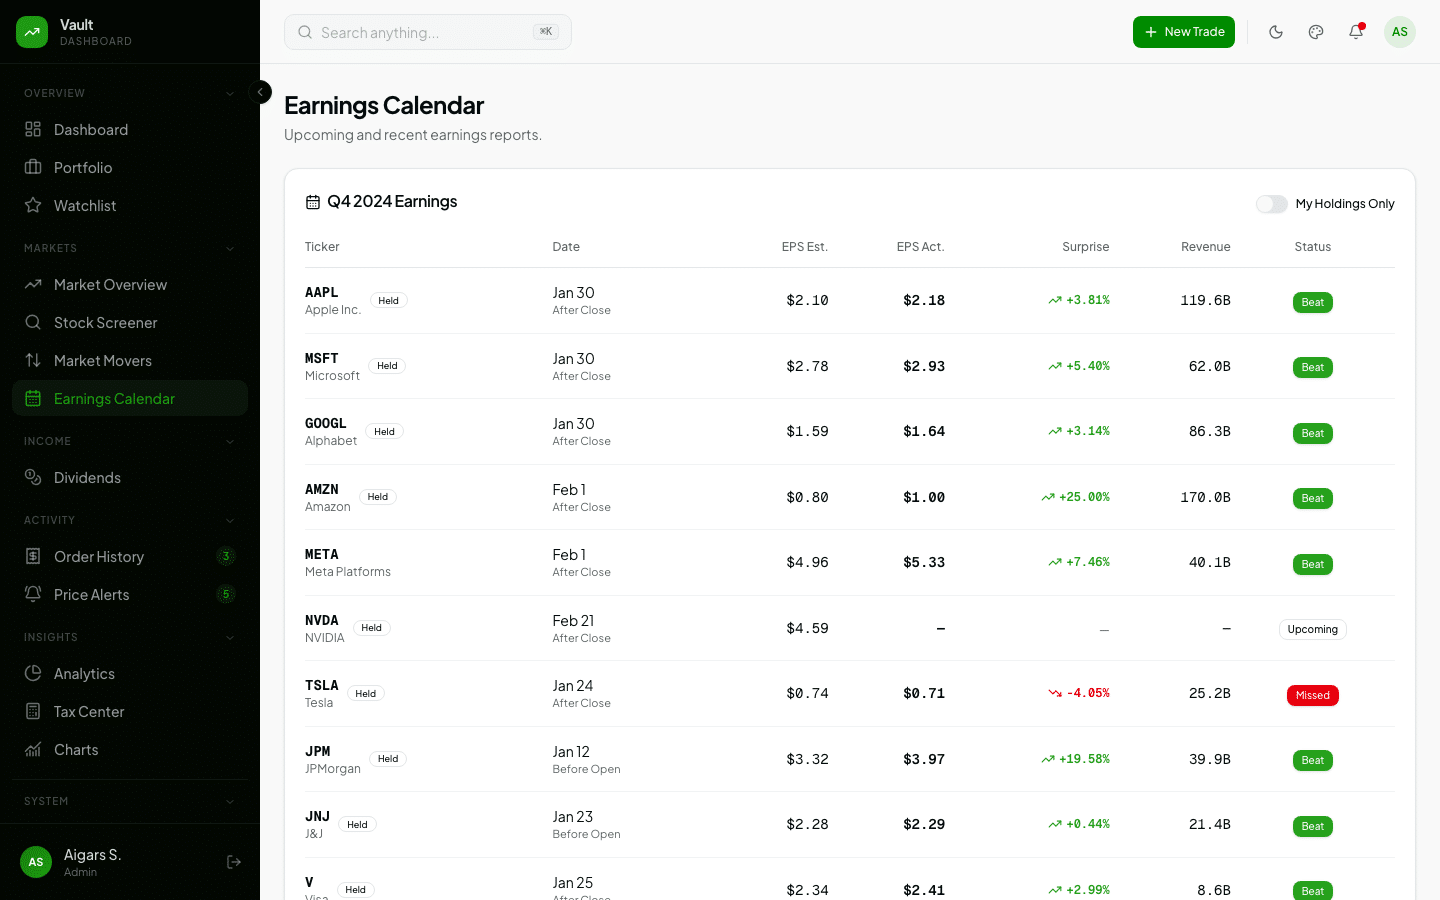The image size is (1440, 900).
Task: Collapse the left sidebar with the arrow
Action: (x=260, y=91)
